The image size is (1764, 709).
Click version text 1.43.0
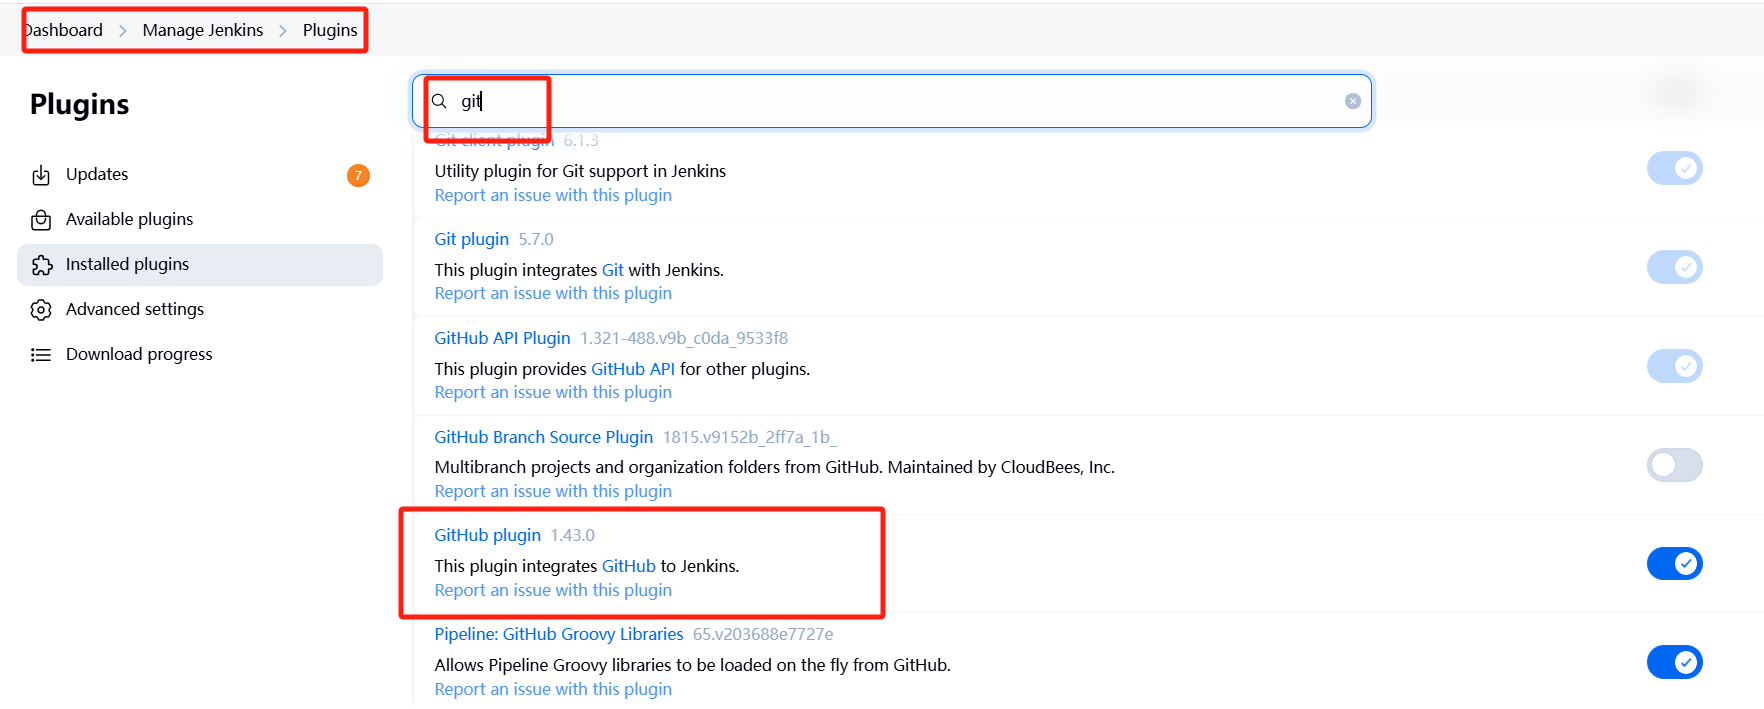[x=572, y=535]
